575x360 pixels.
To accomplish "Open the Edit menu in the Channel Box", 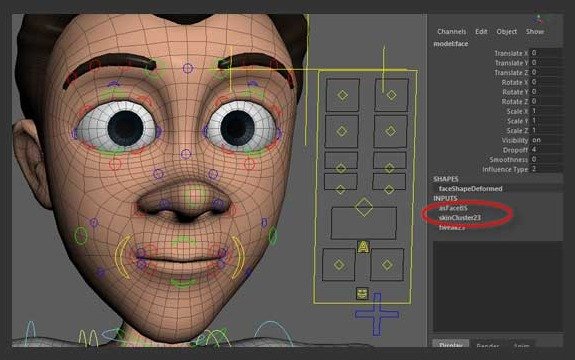I will (481, 32).
